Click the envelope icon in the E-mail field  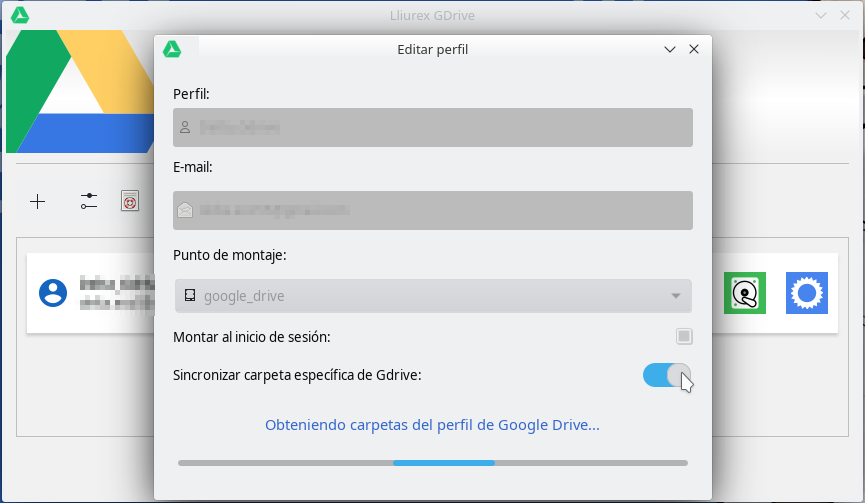click(185, 210)
